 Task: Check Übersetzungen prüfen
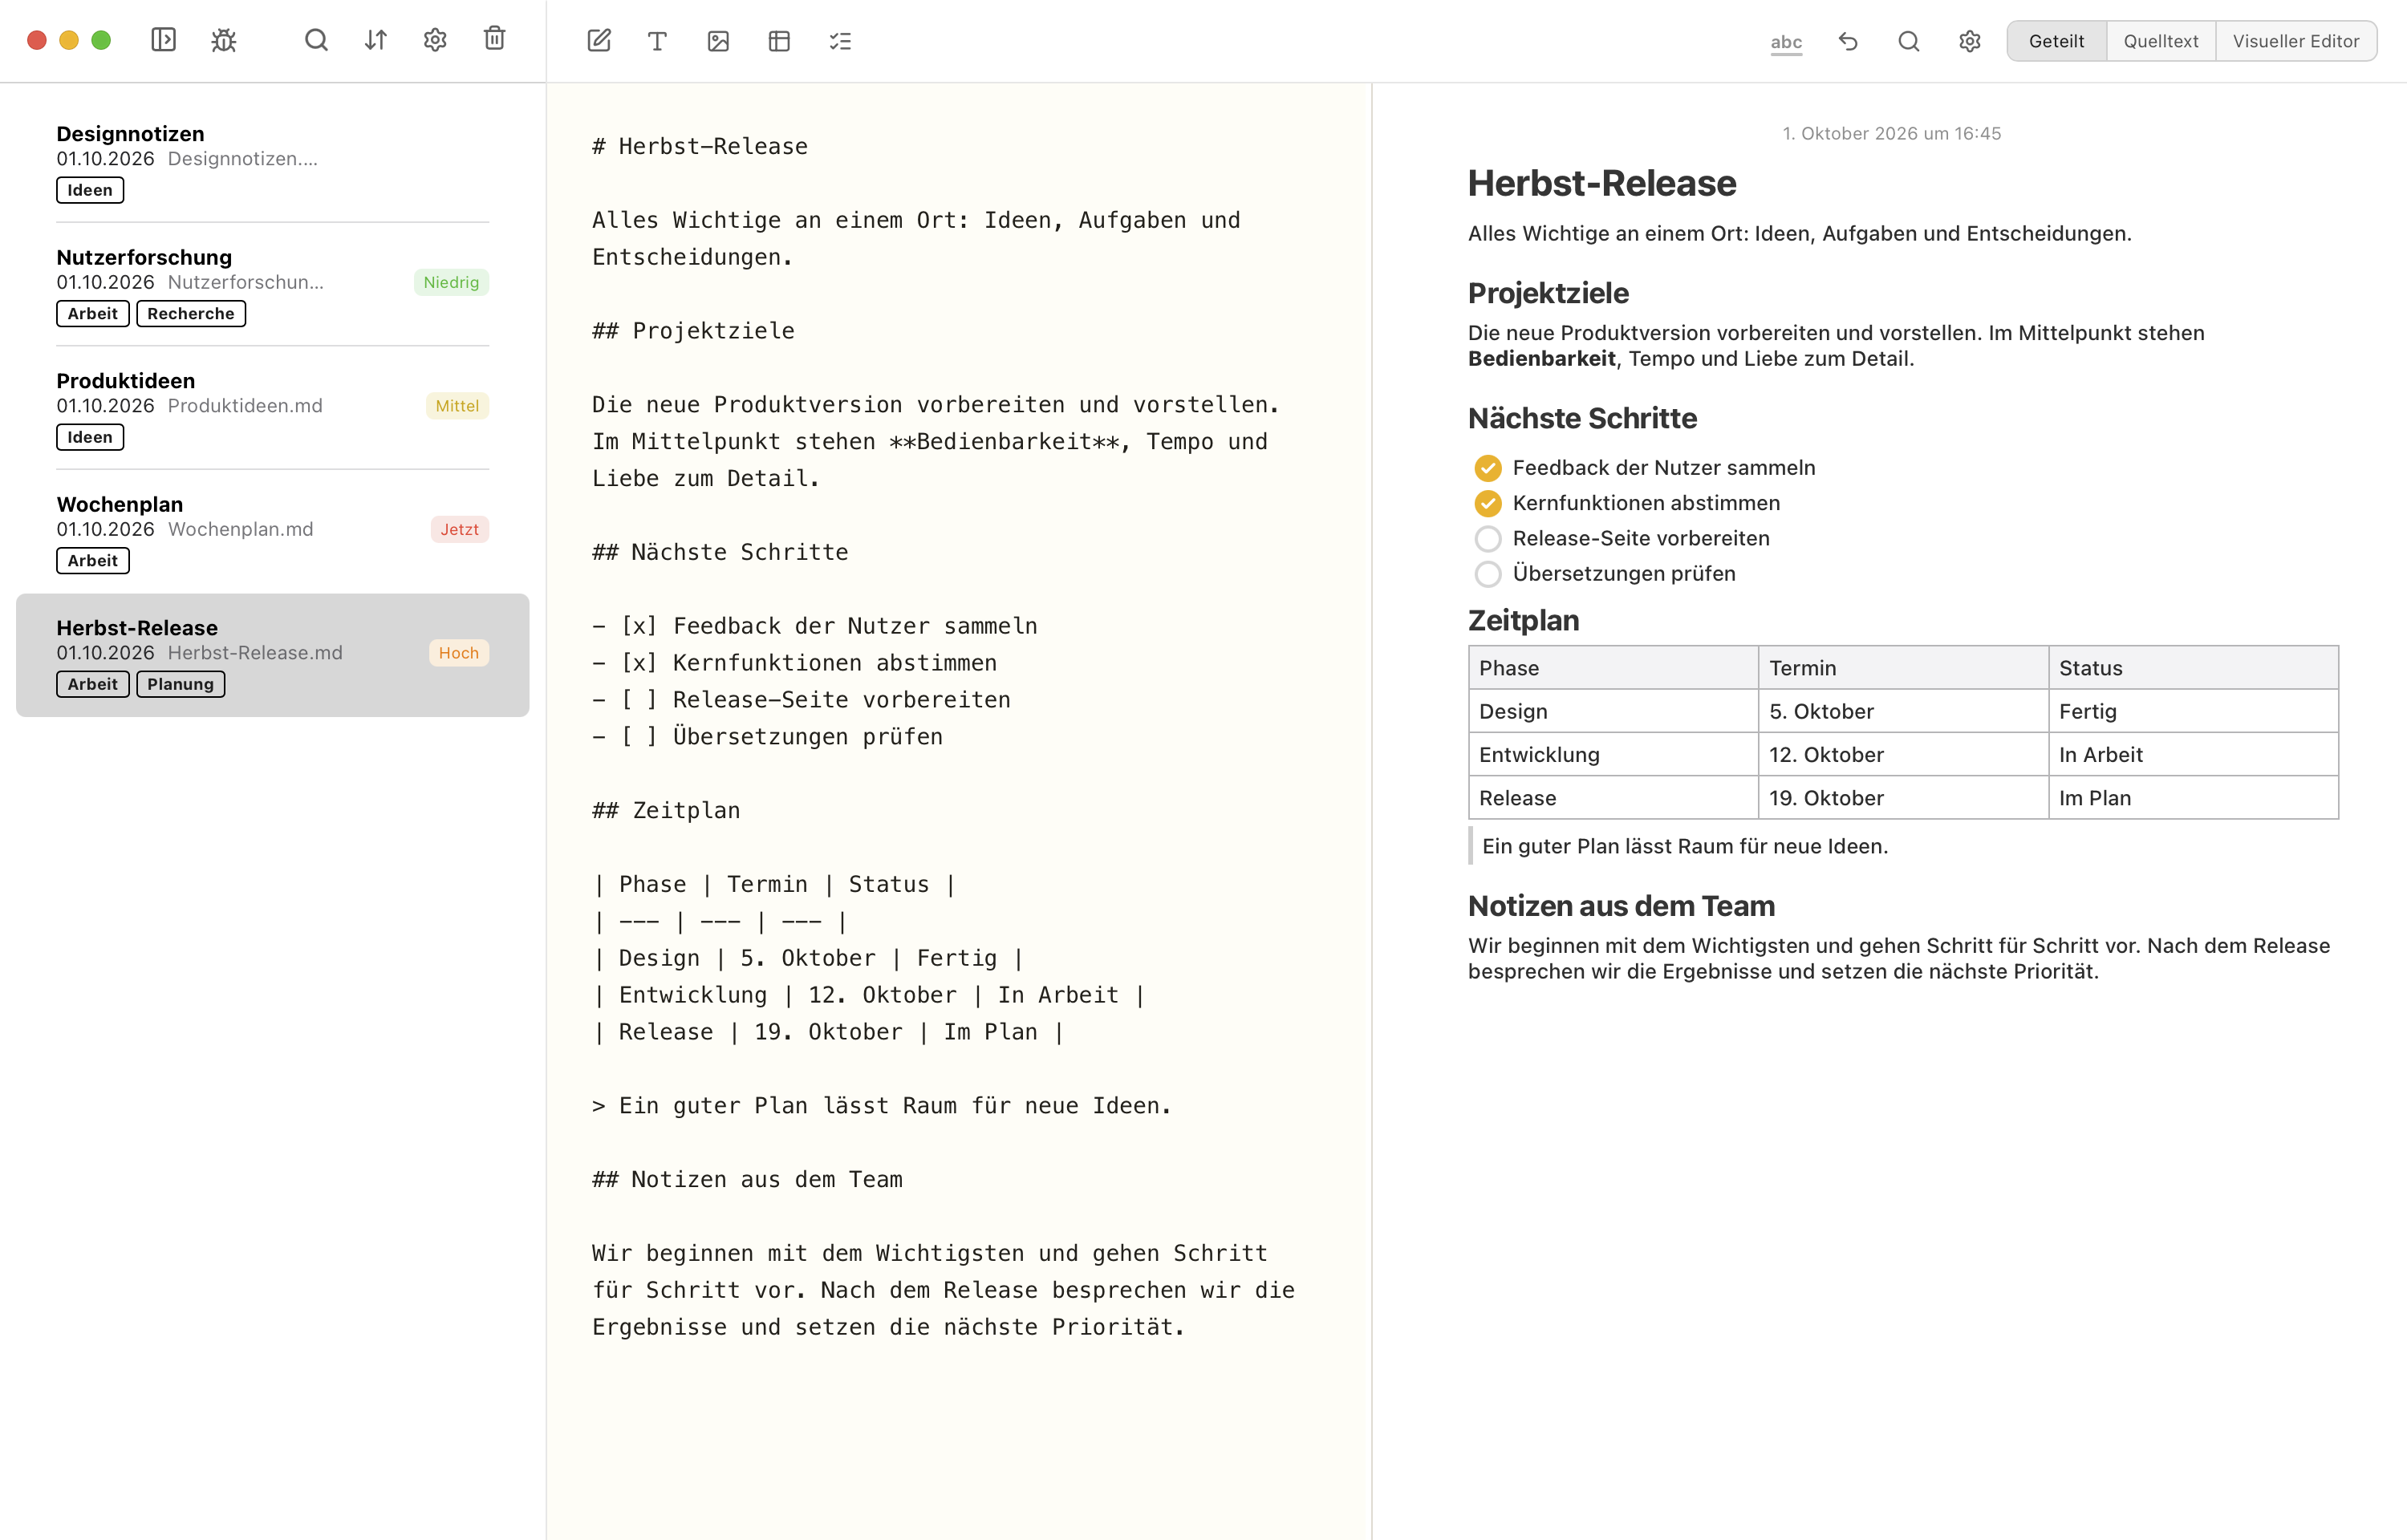1488,574
